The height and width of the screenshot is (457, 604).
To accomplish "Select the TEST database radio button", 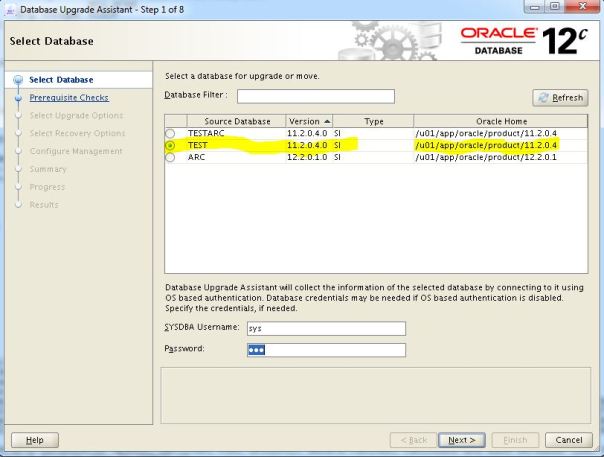I will click(x=170, y=145).
